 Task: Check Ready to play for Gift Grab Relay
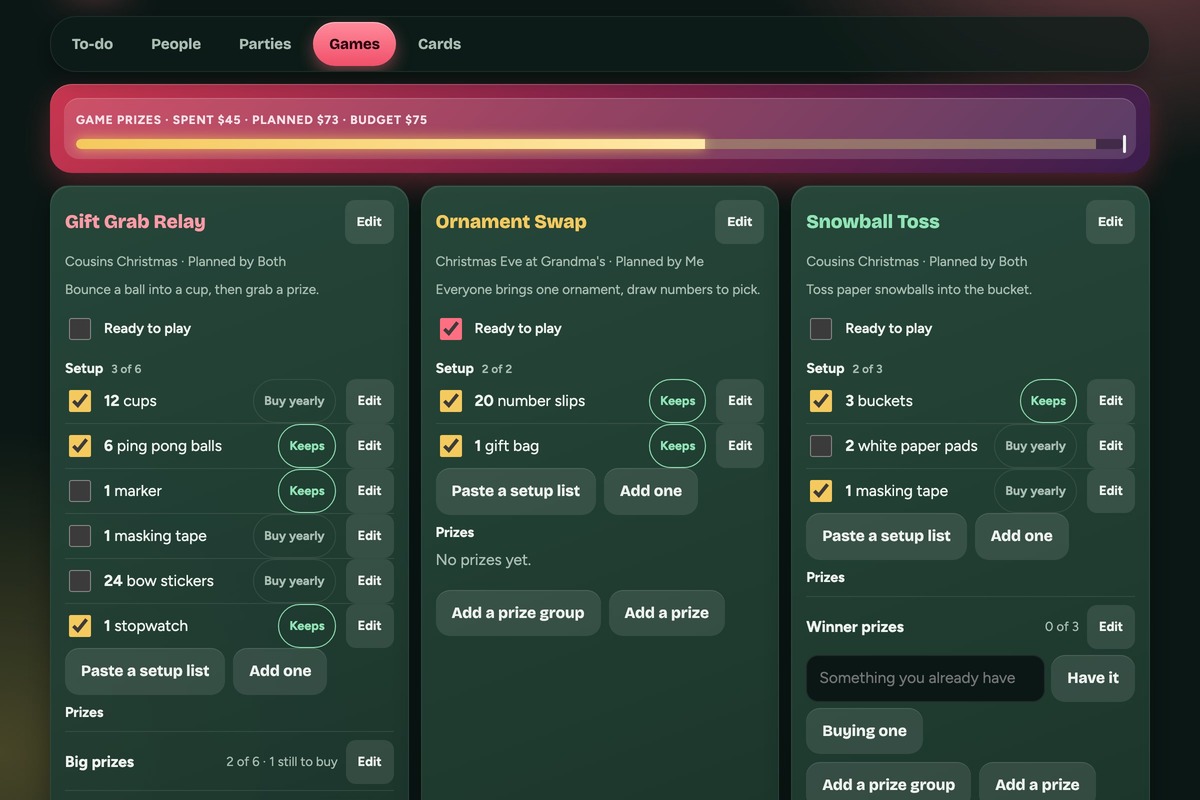coord(80,328)
